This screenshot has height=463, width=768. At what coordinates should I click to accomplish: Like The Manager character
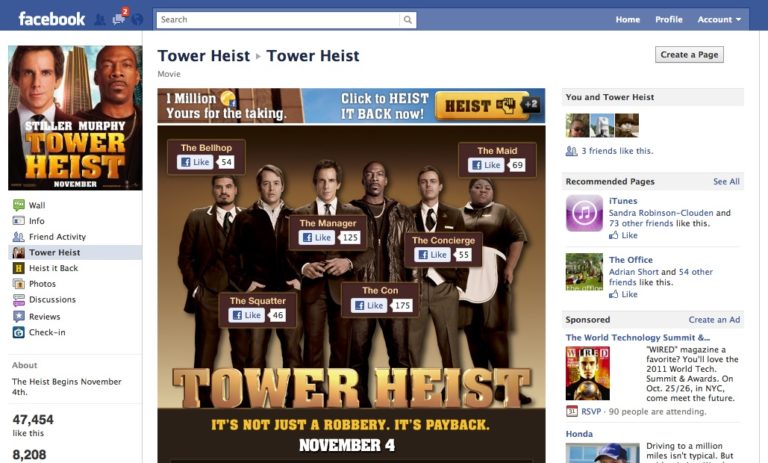click(317, 238)
